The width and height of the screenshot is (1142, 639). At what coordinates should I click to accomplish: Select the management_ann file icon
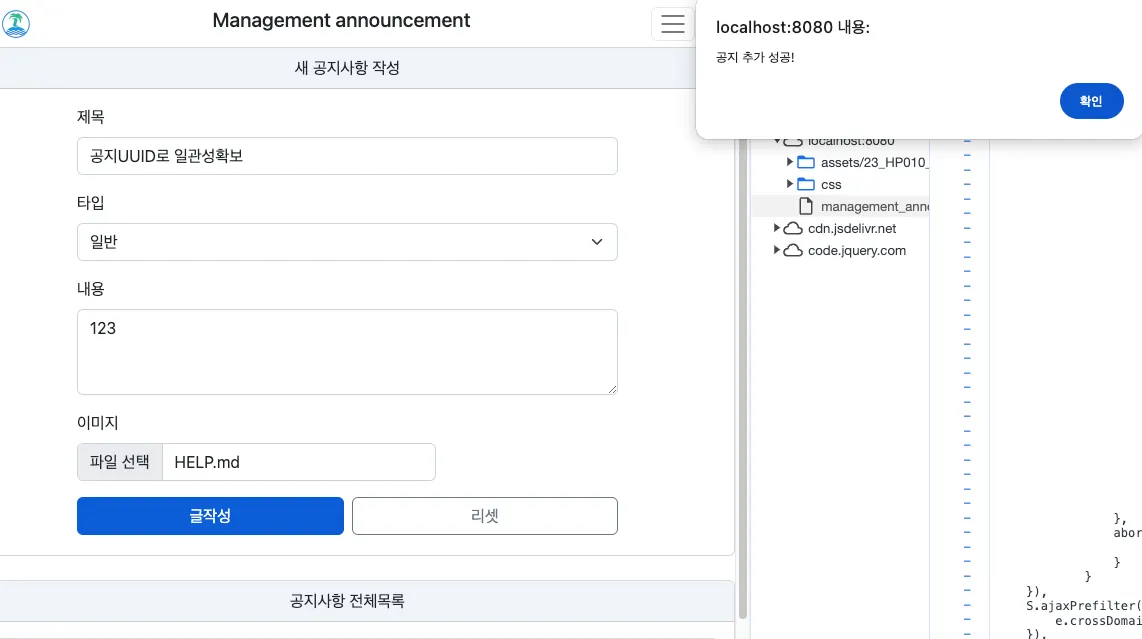[x=806, y=206]
